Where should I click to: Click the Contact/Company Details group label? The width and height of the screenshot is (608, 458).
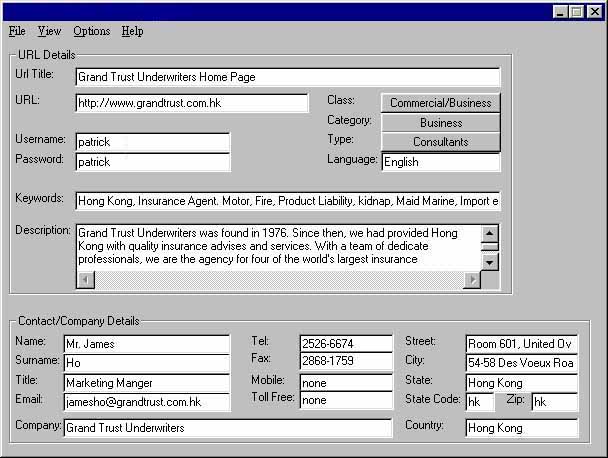tap(79, 321)
